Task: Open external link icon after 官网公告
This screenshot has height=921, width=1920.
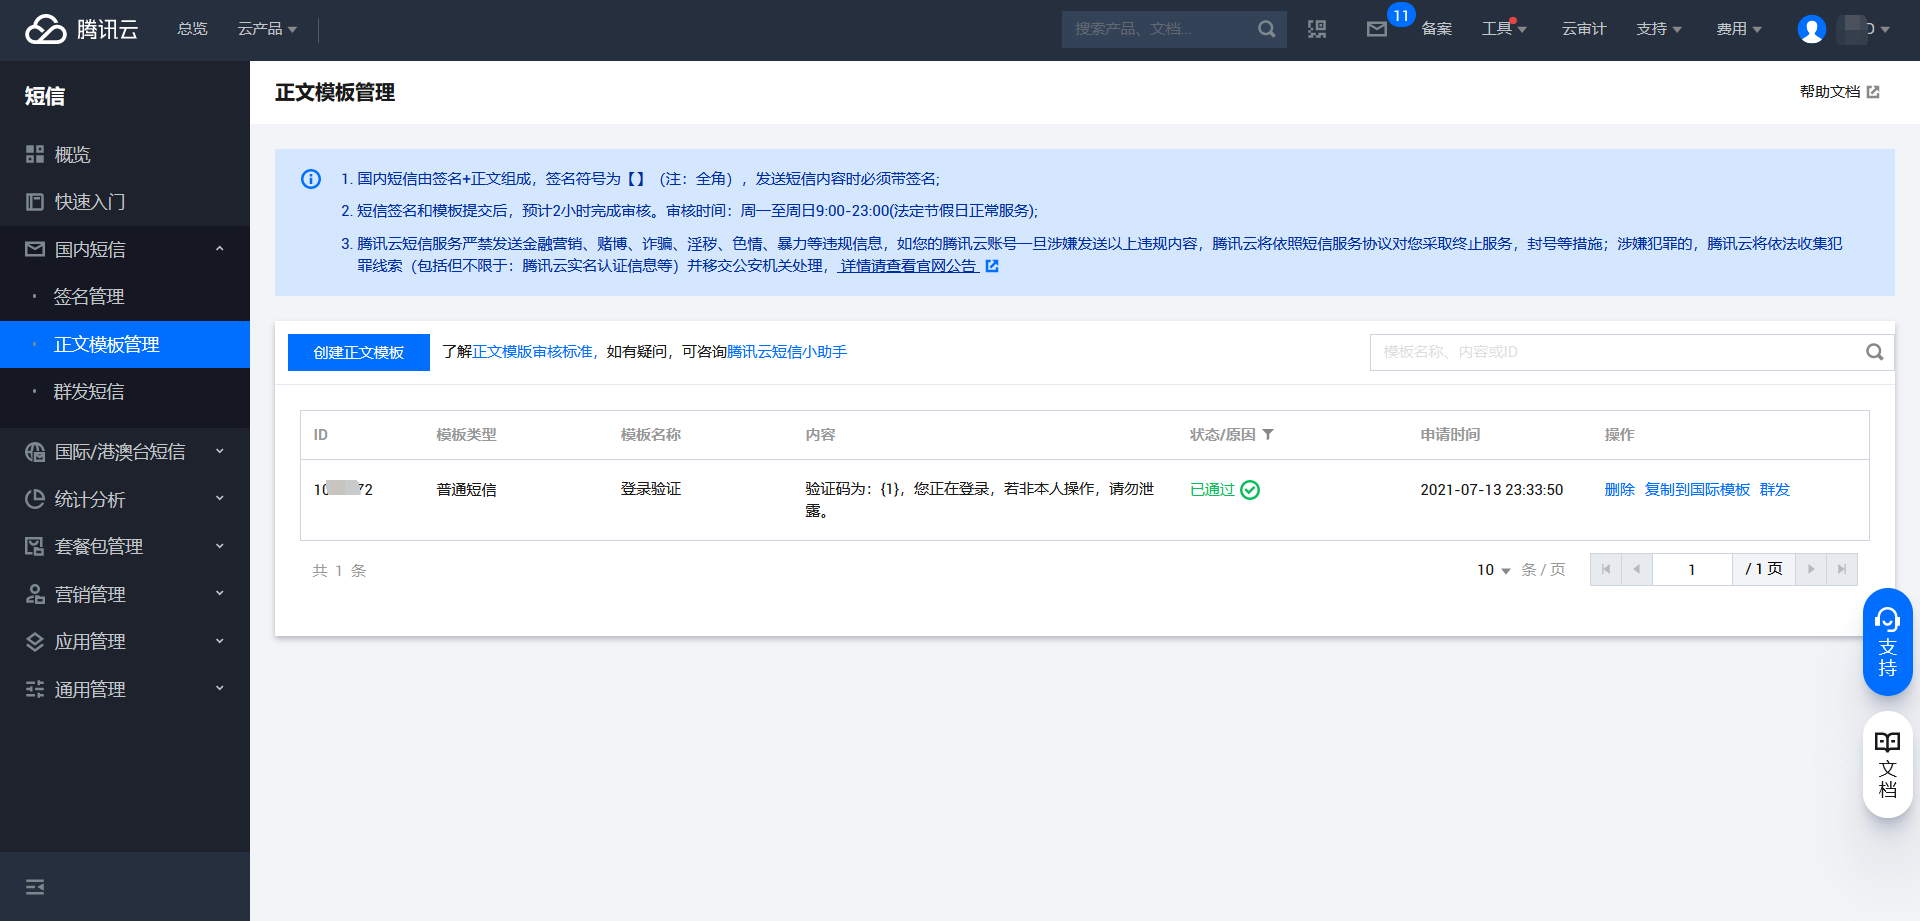Action: pyautogui.click(x=992, y=266)
